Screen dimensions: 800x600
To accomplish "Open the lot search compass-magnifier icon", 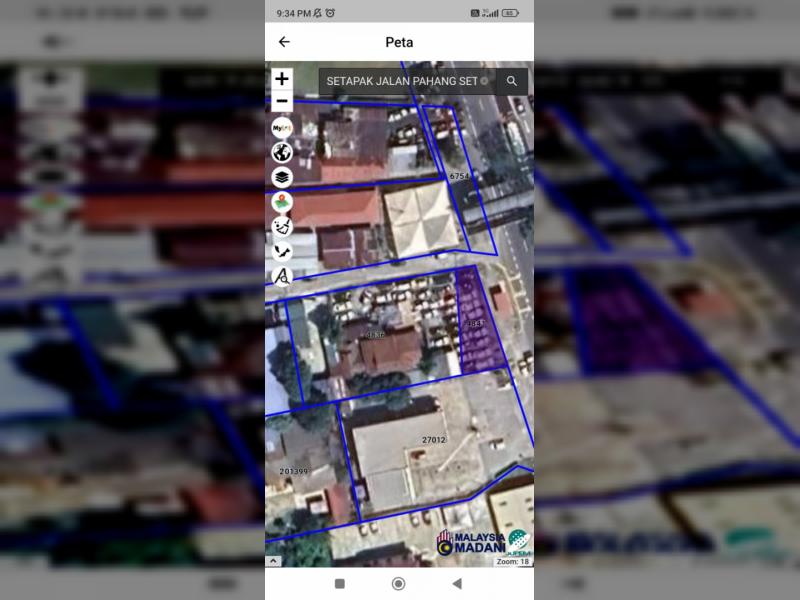I will (x=282, y=277).
